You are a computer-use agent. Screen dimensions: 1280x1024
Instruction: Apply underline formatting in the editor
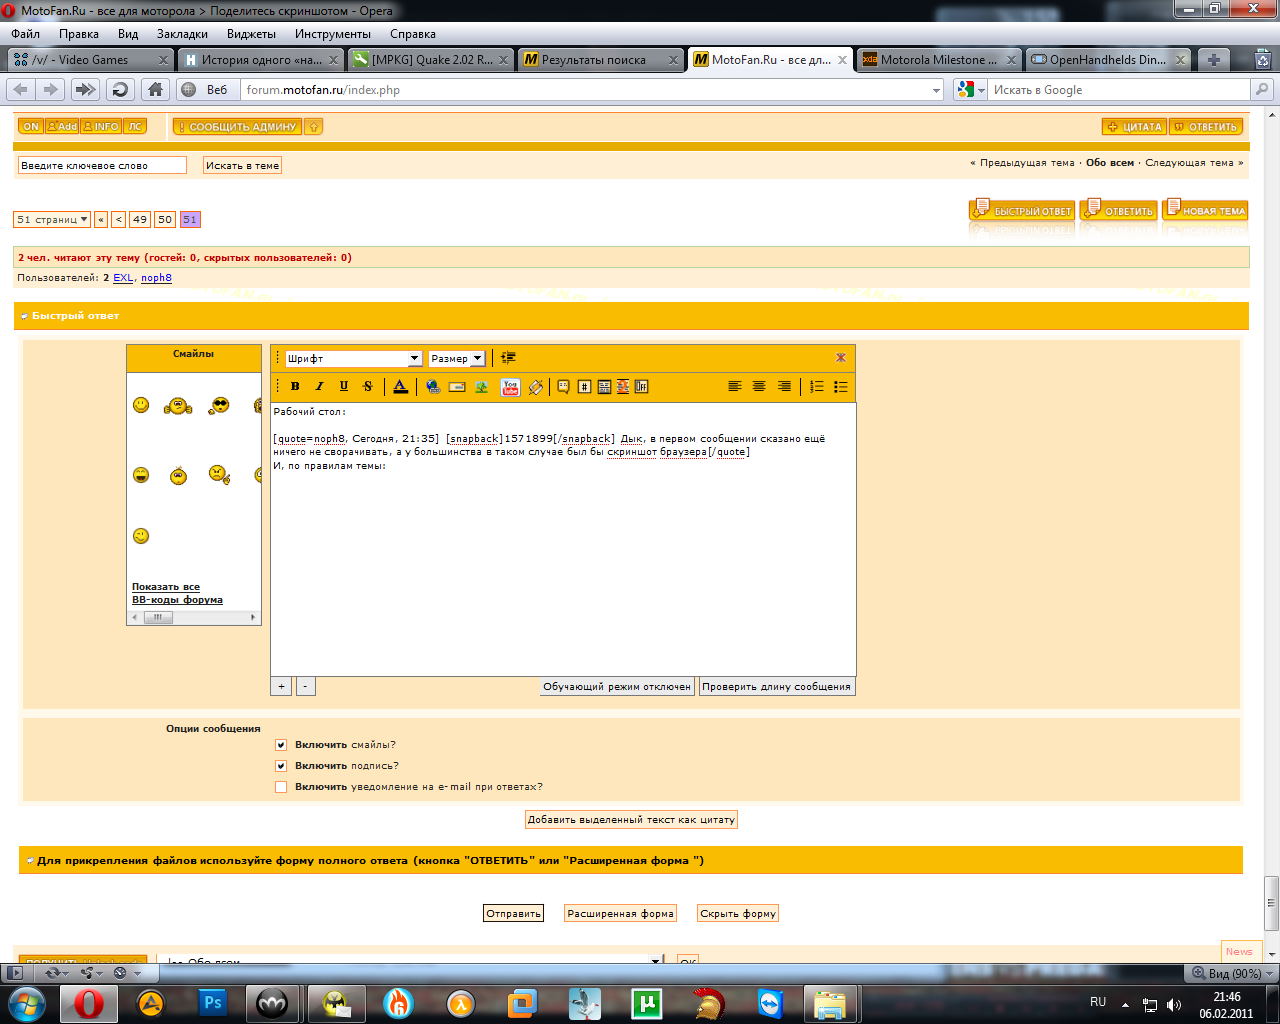pyautogui.click(x=344, y=387)
